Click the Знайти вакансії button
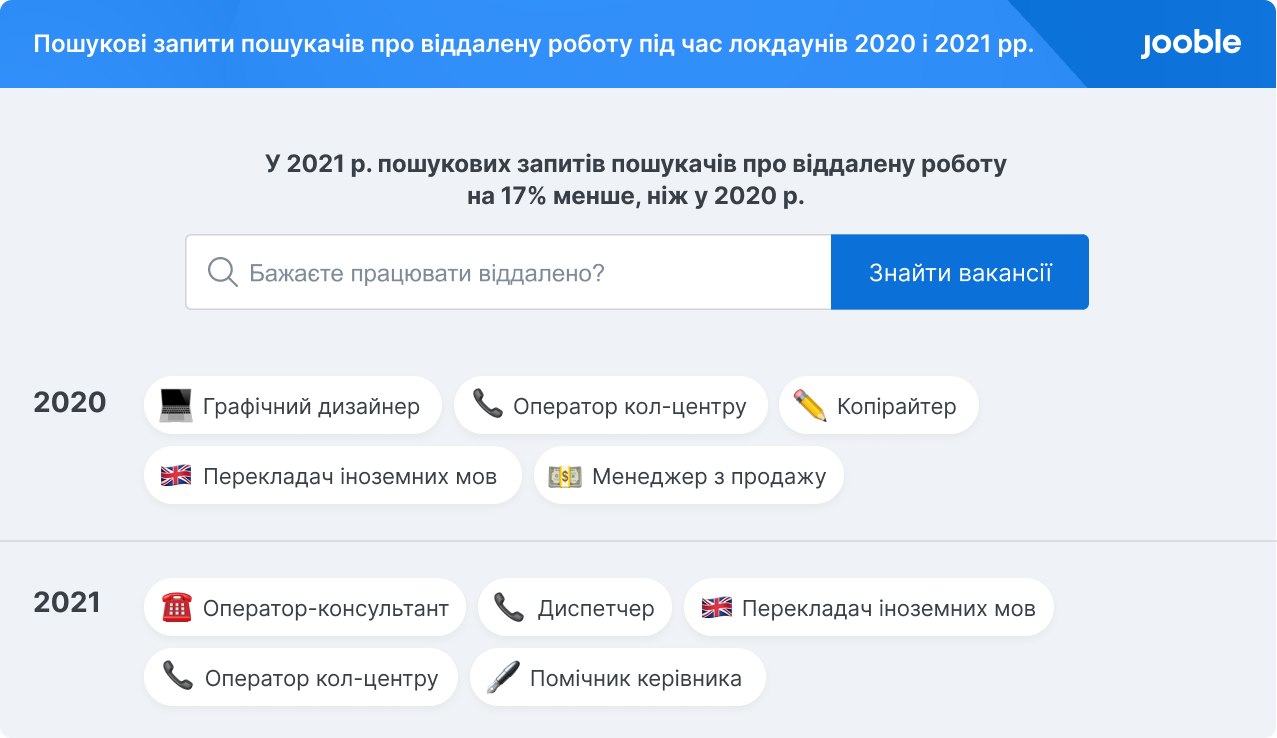The height and width of the screenshot is (738, 1277). 960,272
